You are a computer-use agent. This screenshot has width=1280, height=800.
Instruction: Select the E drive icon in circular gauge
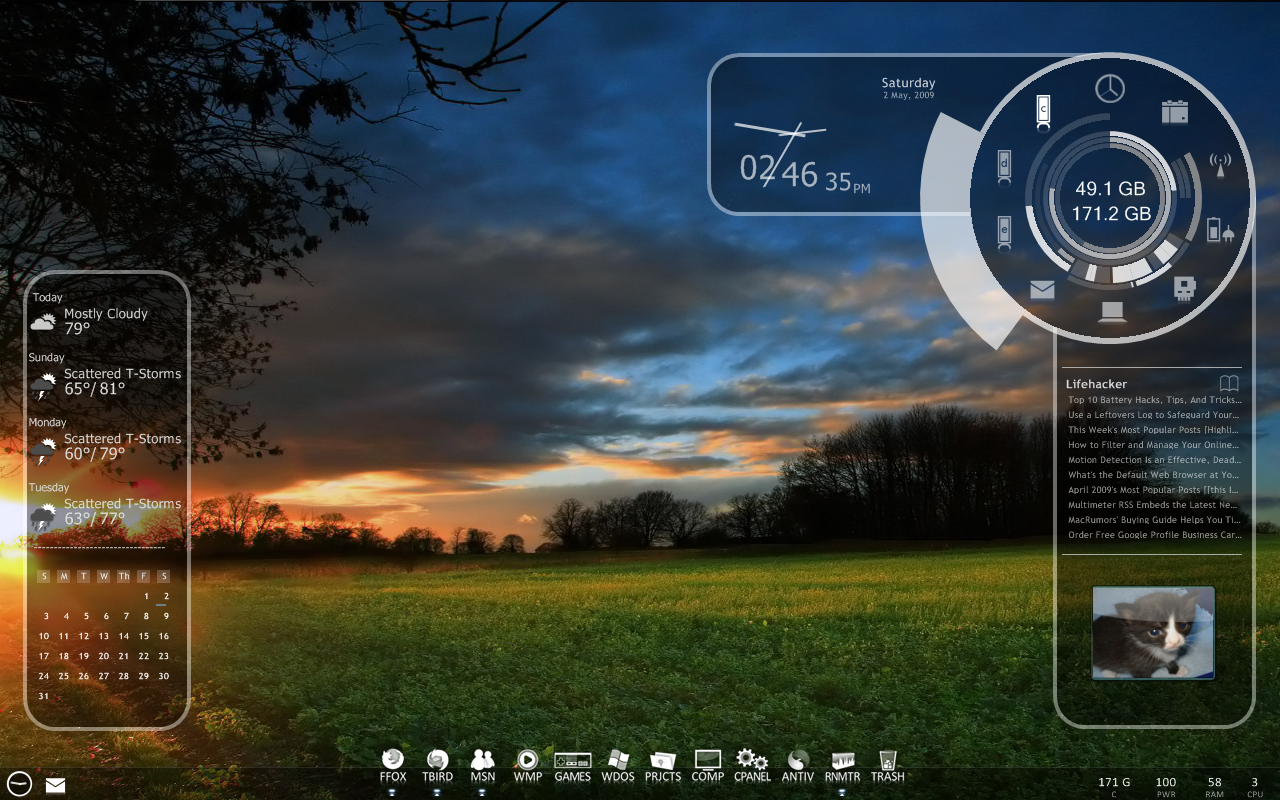tap(1004, 231)
